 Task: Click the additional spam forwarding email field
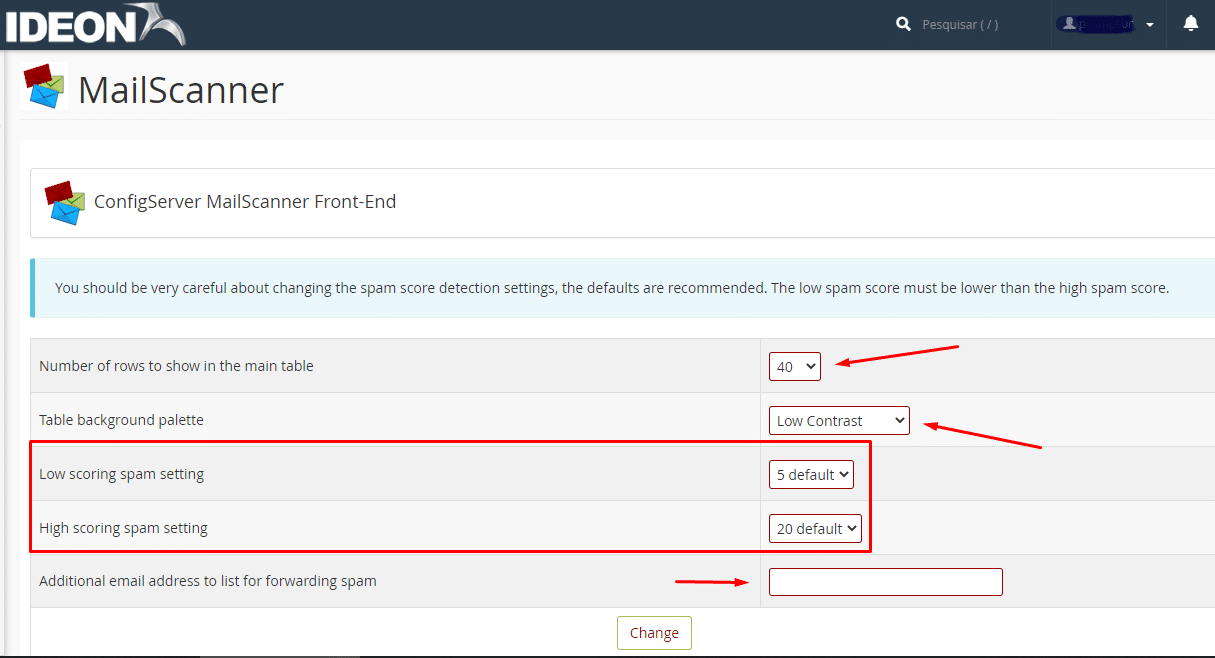(x=884, y=581)
